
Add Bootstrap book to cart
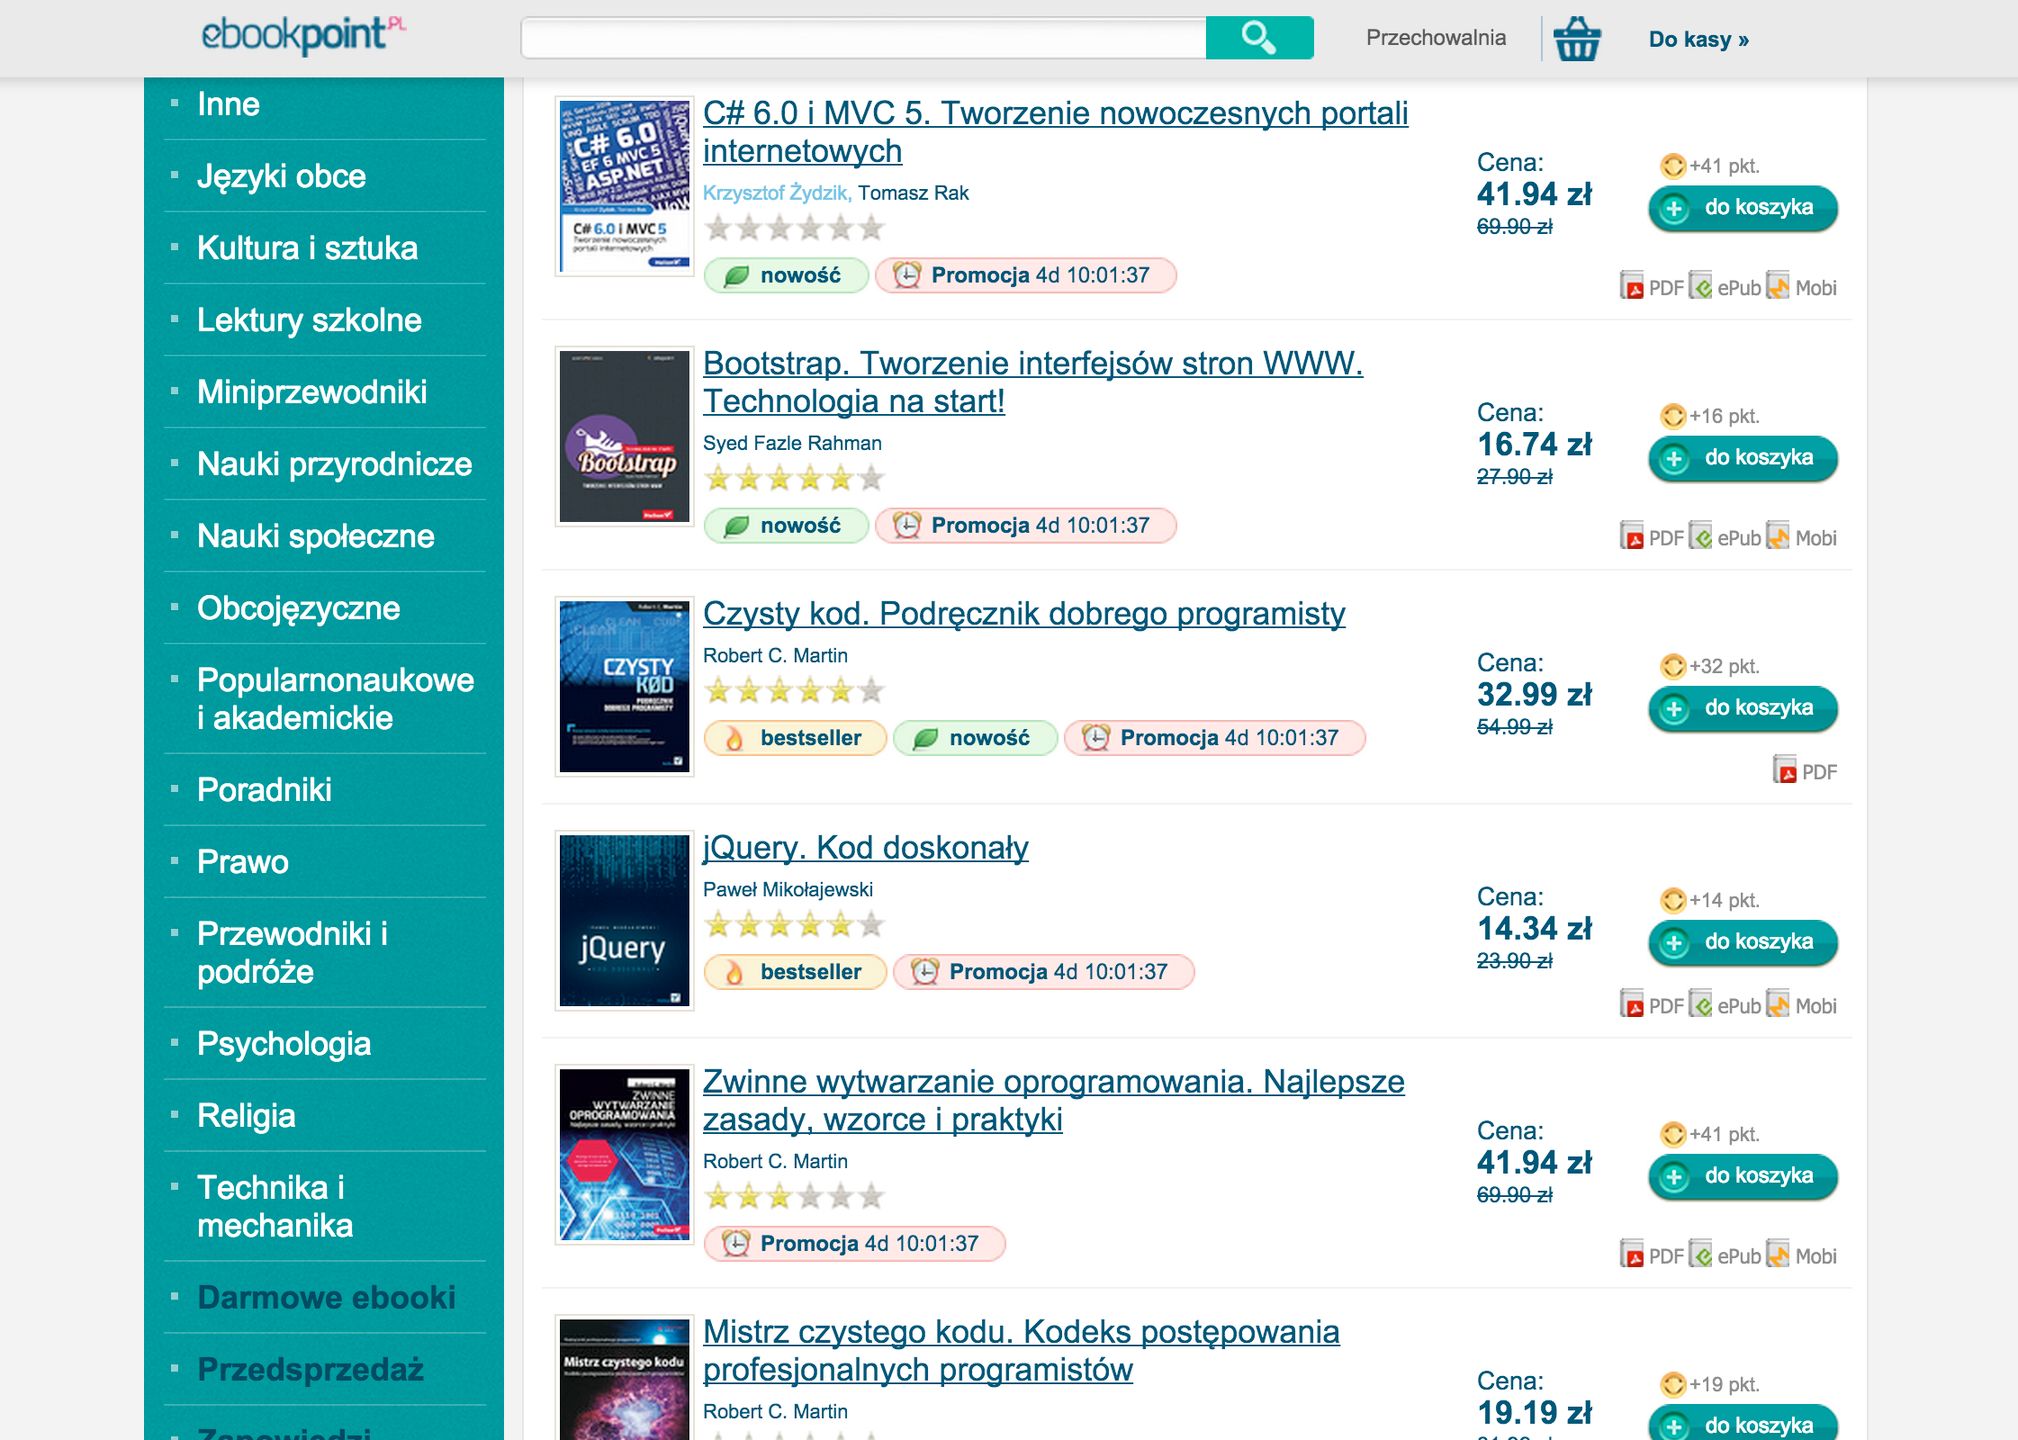pyautogui.click(x=1742, y=458)
